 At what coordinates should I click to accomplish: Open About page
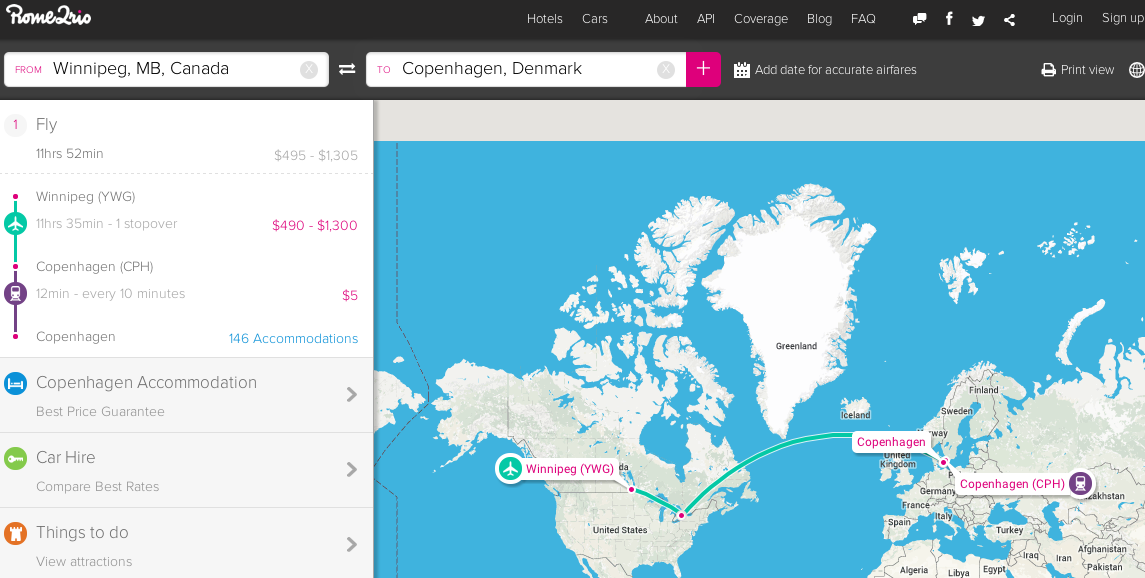pyautogui.click(x=661, y=19)
